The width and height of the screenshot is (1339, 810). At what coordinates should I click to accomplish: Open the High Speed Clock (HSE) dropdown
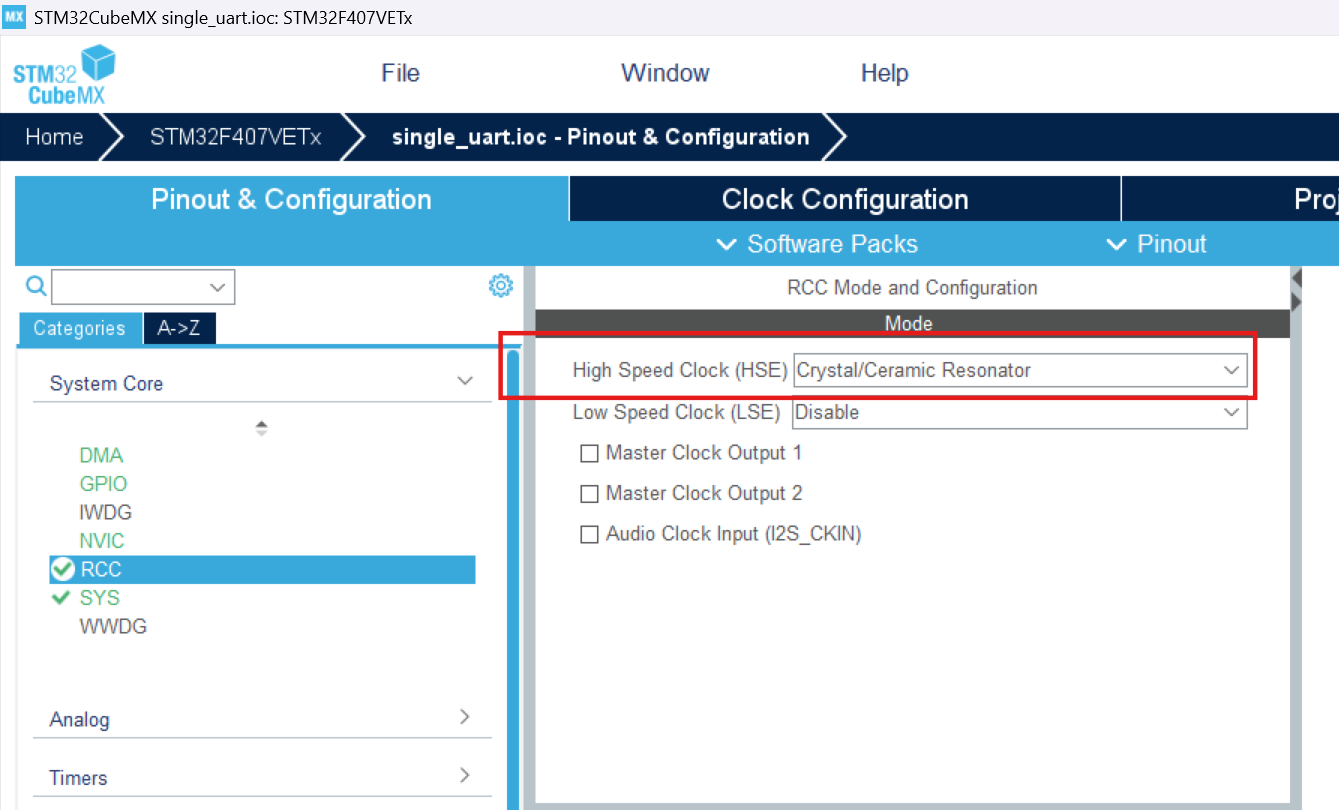click(x=1020, y=370)
